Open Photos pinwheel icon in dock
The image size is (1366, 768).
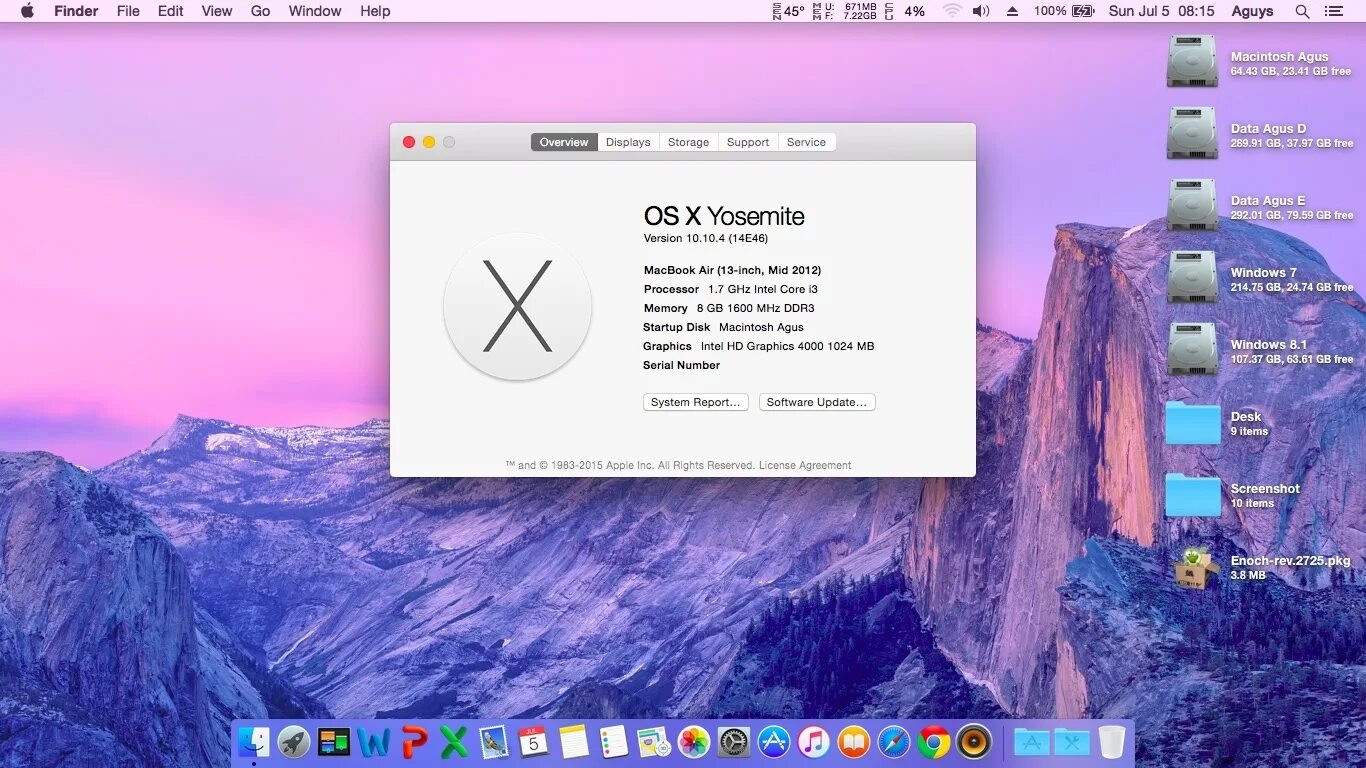(694, 741)
